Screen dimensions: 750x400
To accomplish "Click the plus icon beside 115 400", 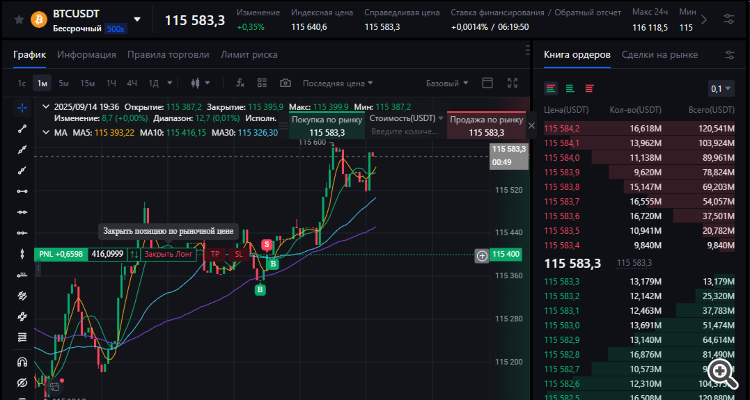I will pos(482,256).
